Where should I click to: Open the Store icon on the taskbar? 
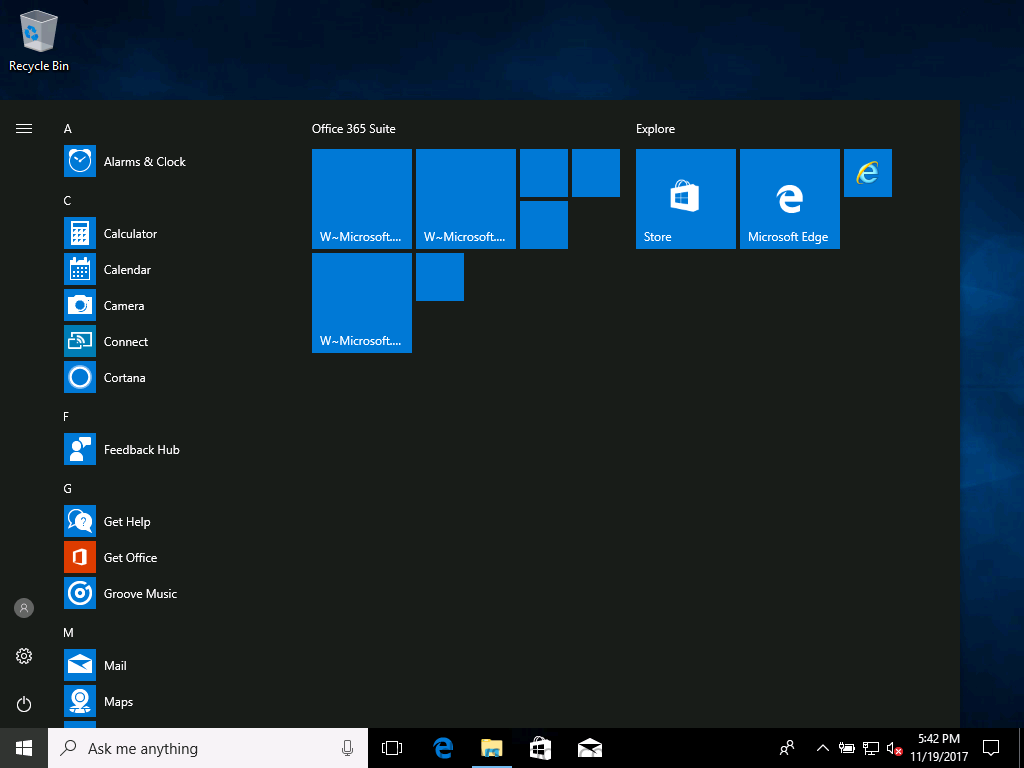pos(541,748)
